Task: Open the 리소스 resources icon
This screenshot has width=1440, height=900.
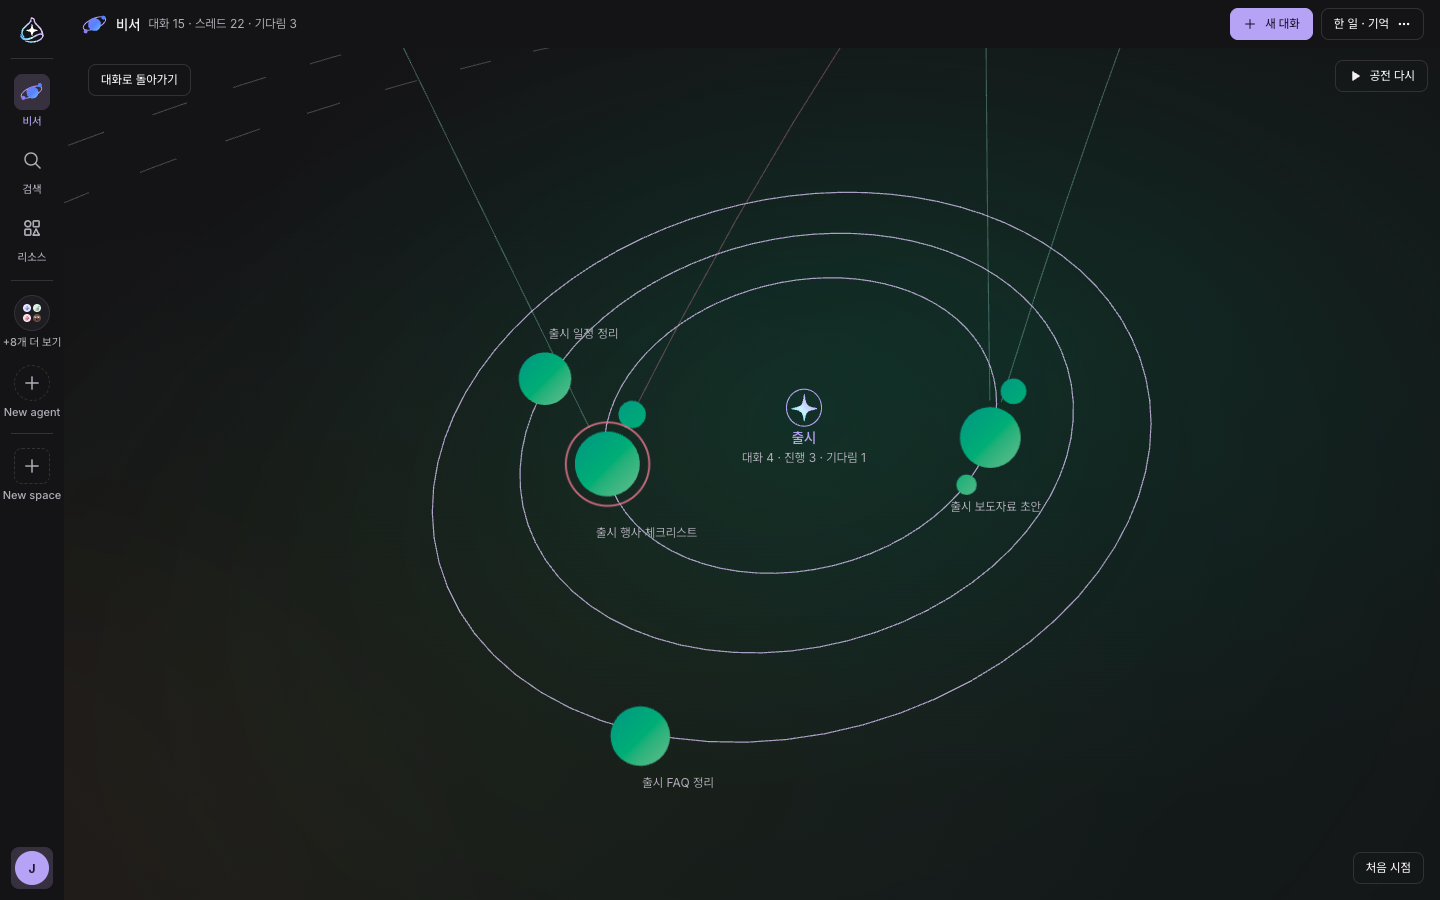Action: (32, 229)
